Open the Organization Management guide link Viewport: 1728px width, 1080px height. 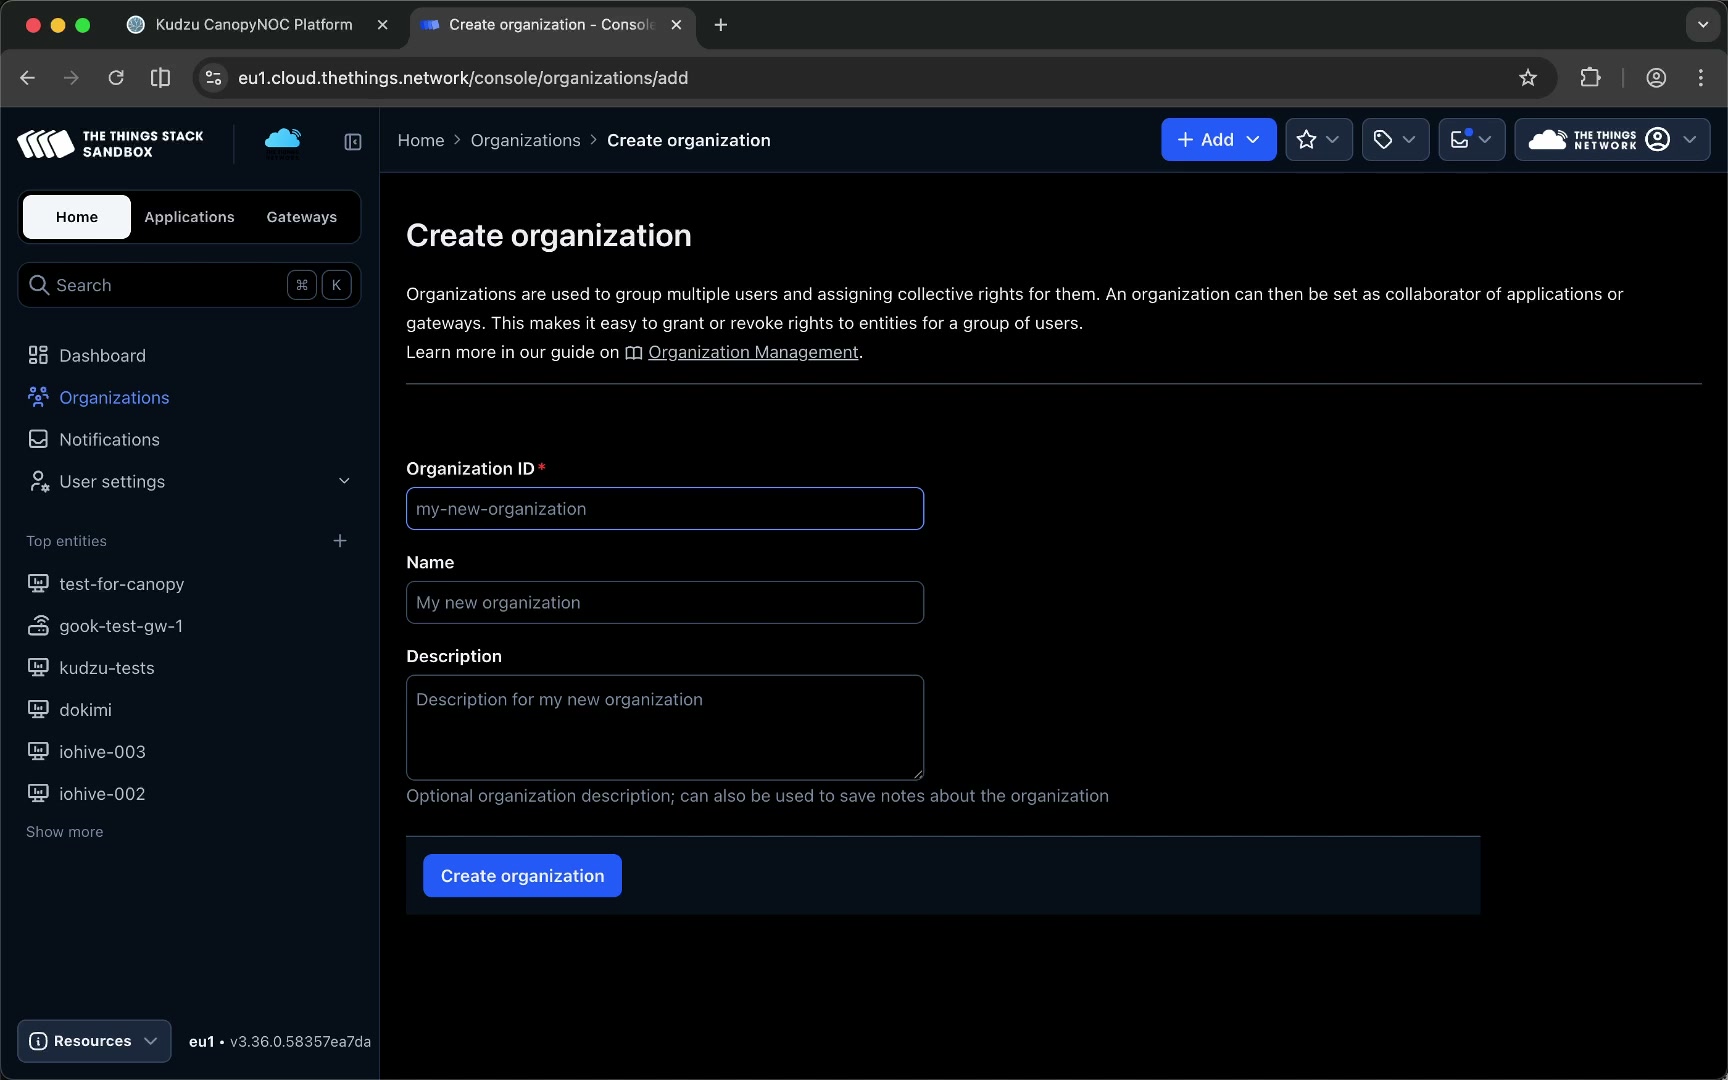(x=753, y=352)
